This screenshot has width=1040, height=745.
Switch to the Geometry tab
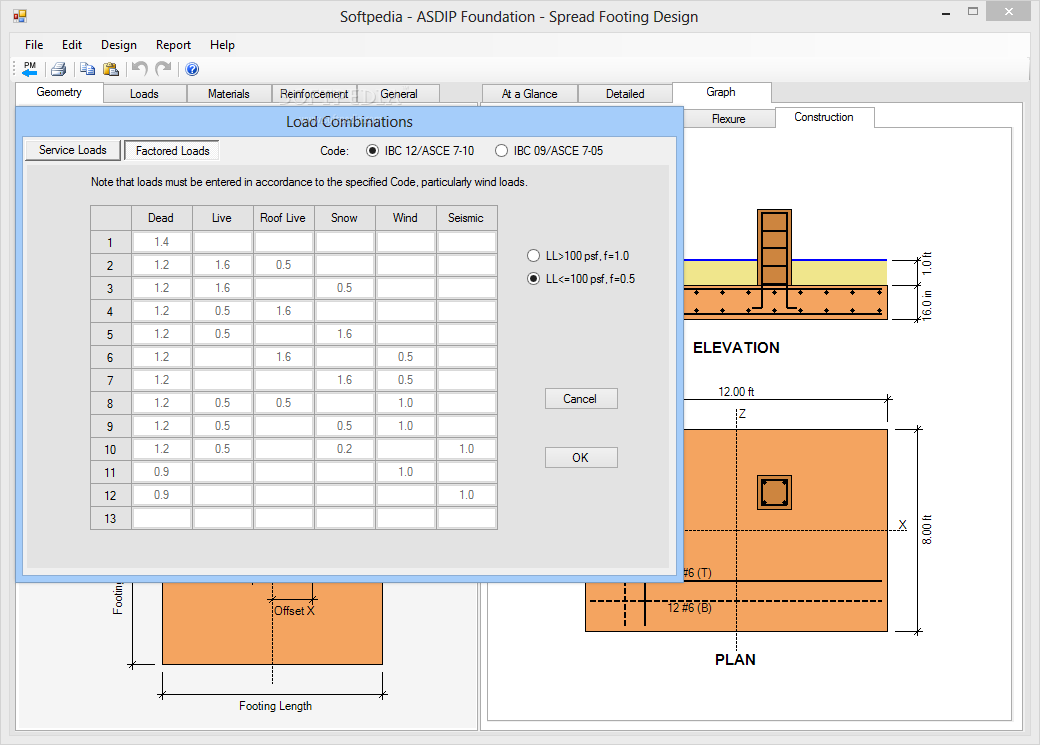59,92
